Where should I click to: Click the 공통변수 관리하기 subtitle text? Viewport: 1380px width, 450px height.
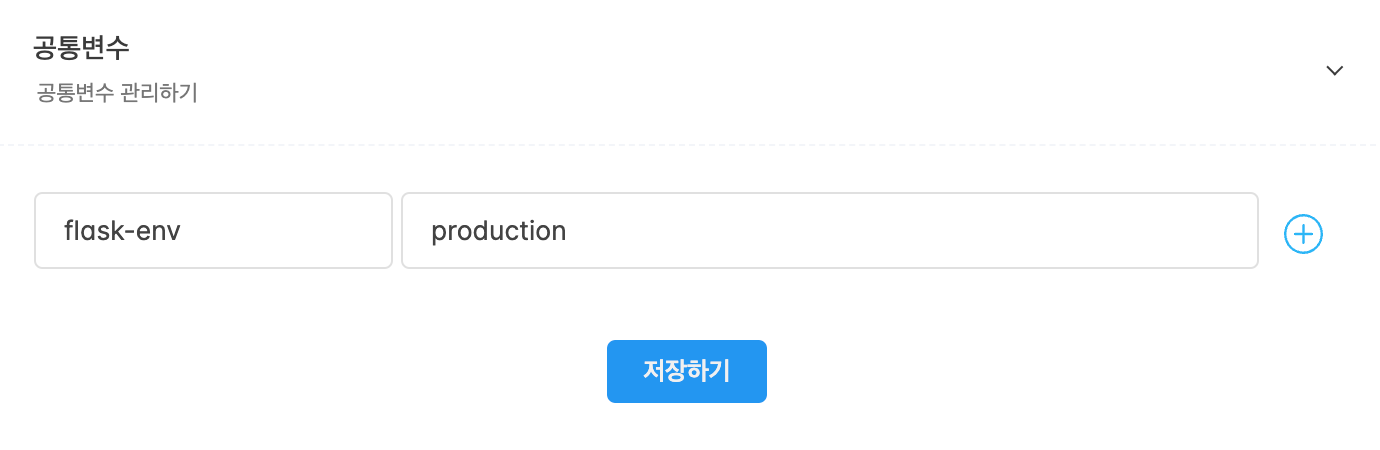pyautogui.click(x=117, y=93)
